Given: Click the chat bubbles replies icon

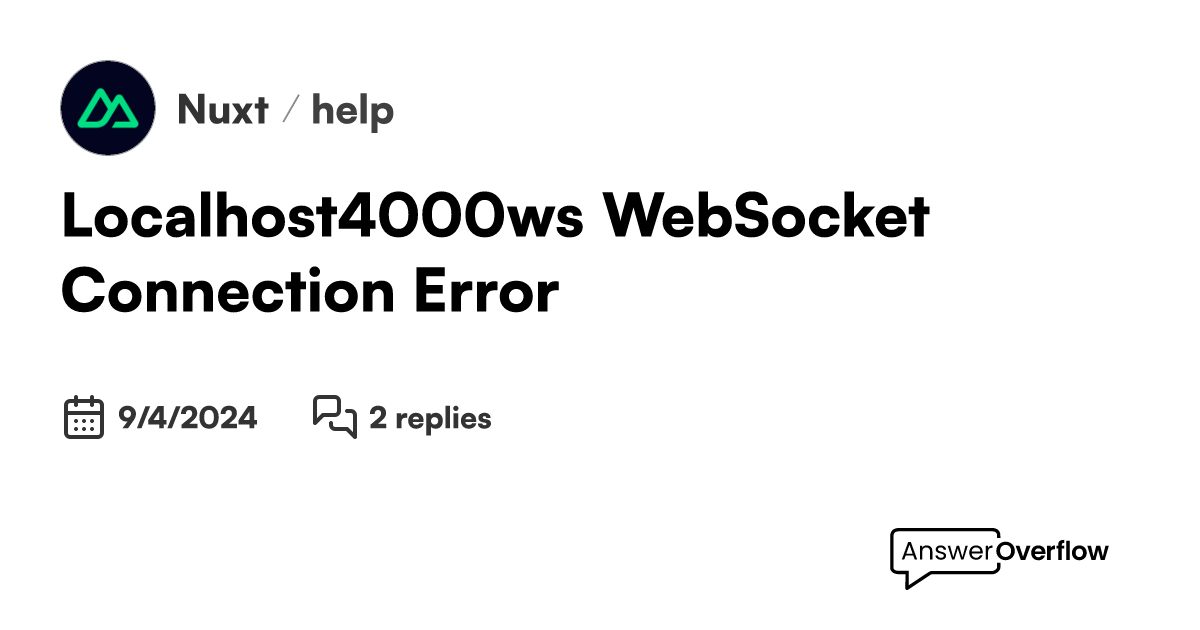Looking at the screenshot, I should pyautogui.click(x=335, y=417).
